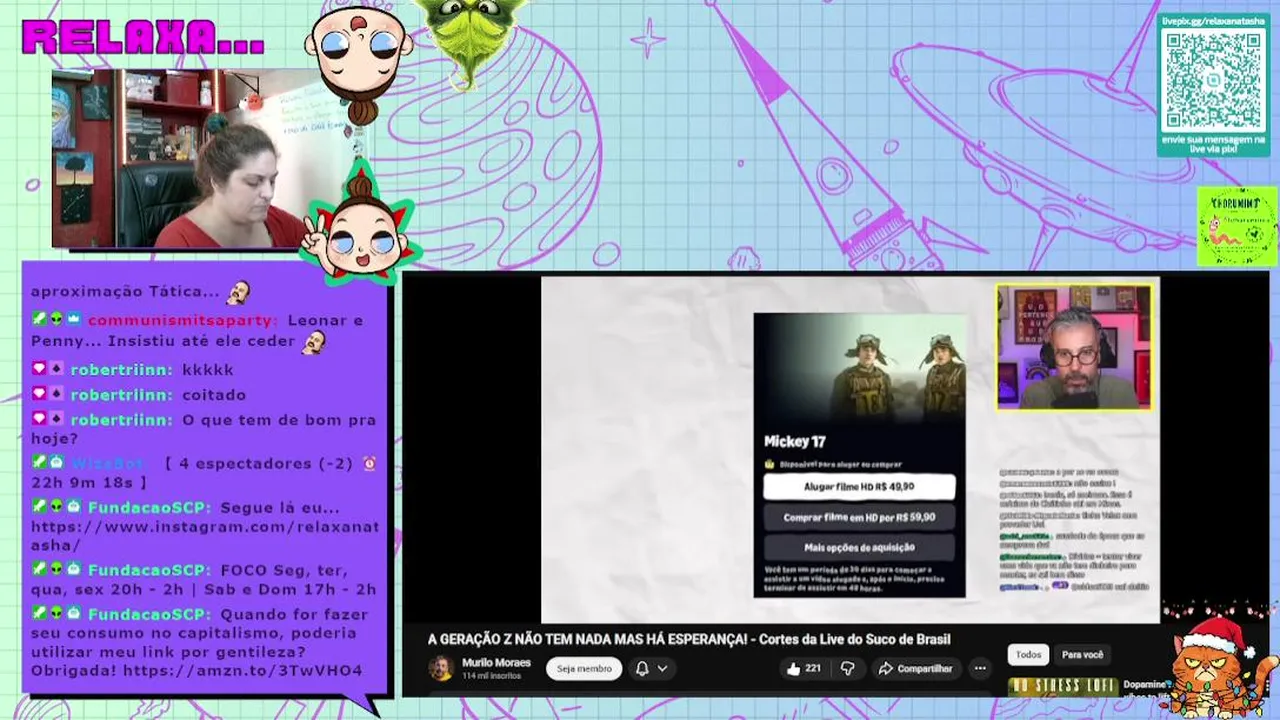Click the FundacaoSCP FOCO schedule message

[204, 580]
